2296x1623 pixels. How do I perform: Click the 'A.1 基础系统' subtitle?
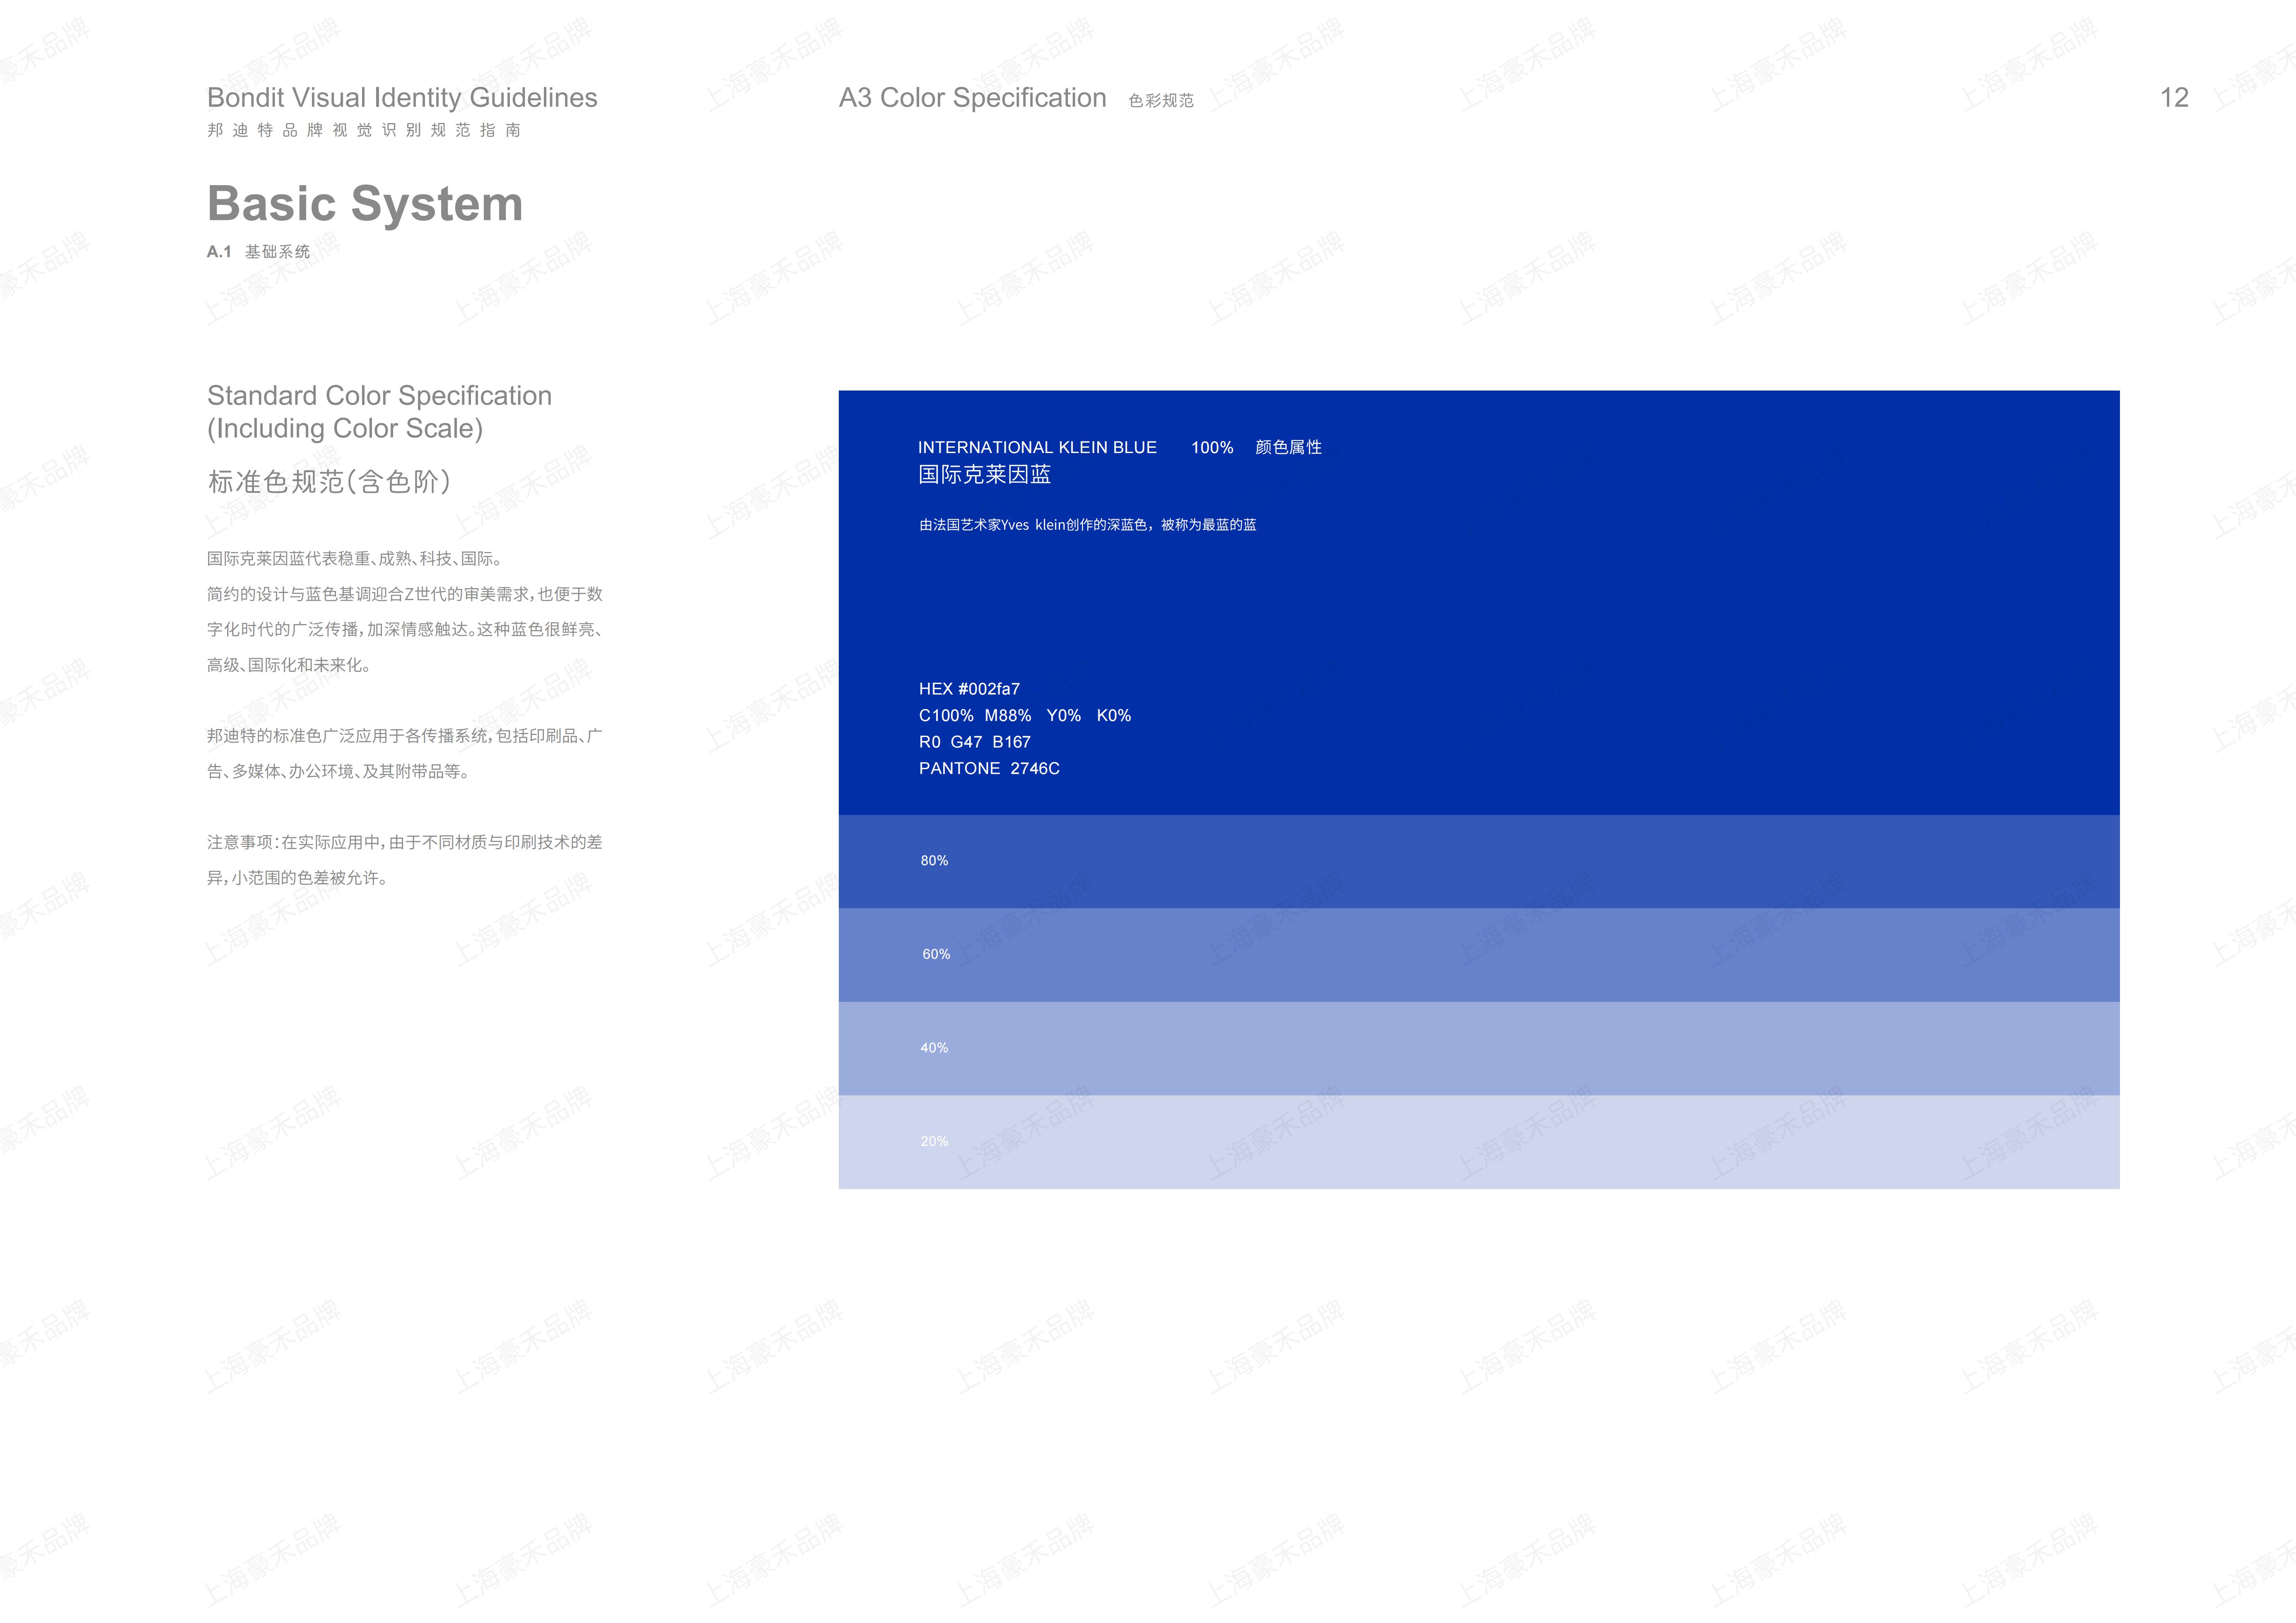258,252
